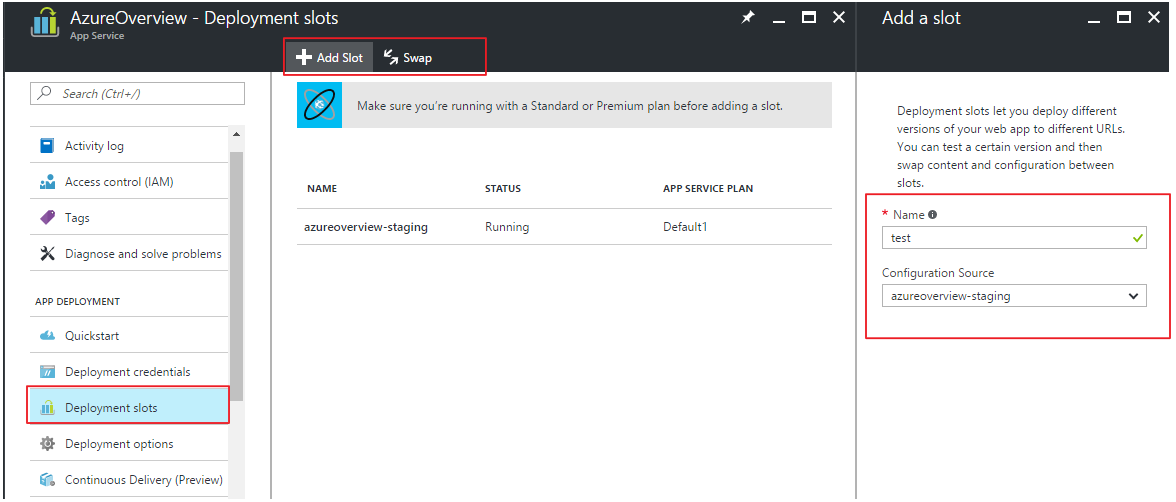The width and height of the screenshot is (1176, 502).
Task: Open Diagnose and solve problems wrench icon
Action: (47, 254)
